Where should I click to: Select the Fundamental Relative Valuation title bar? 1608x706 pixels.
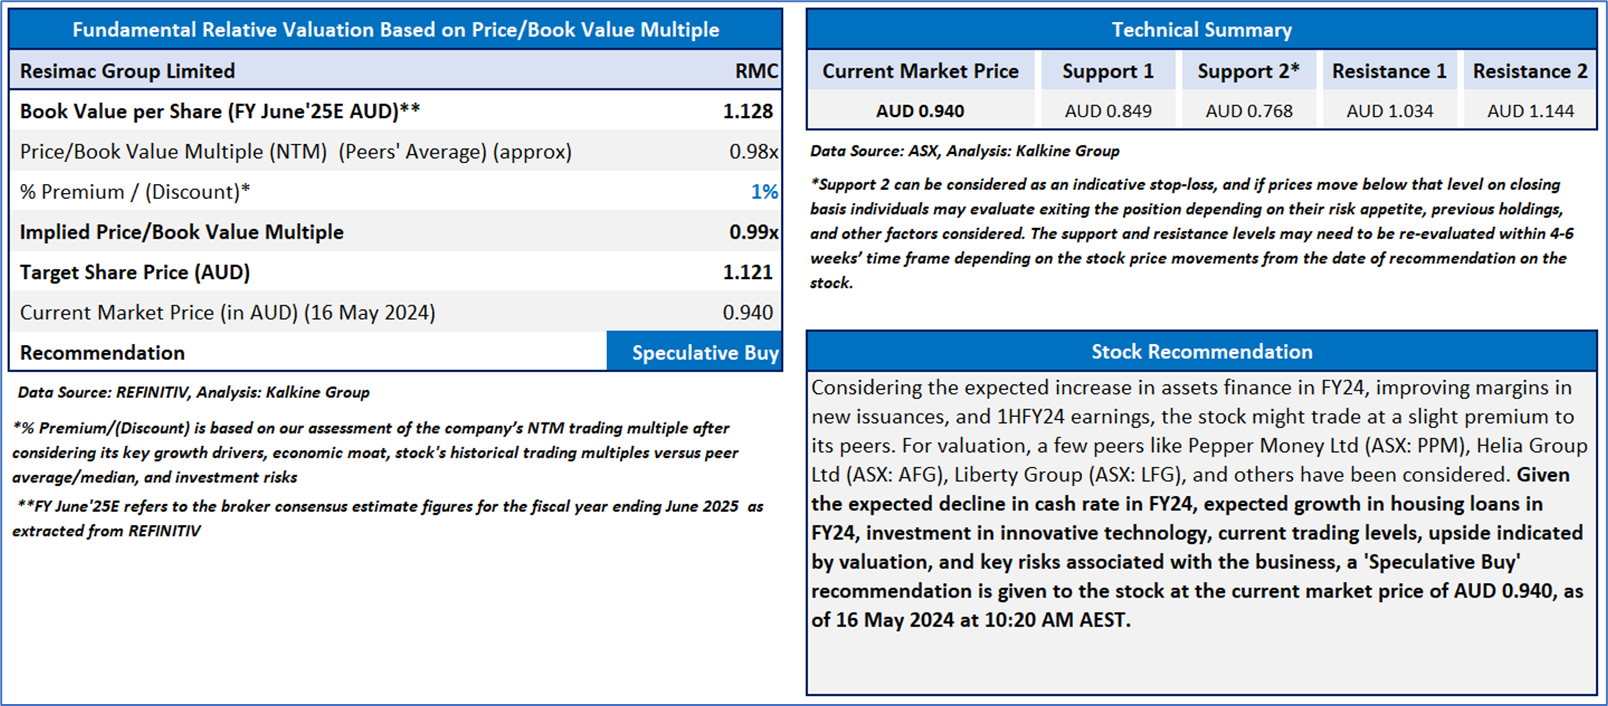point(395,29)
